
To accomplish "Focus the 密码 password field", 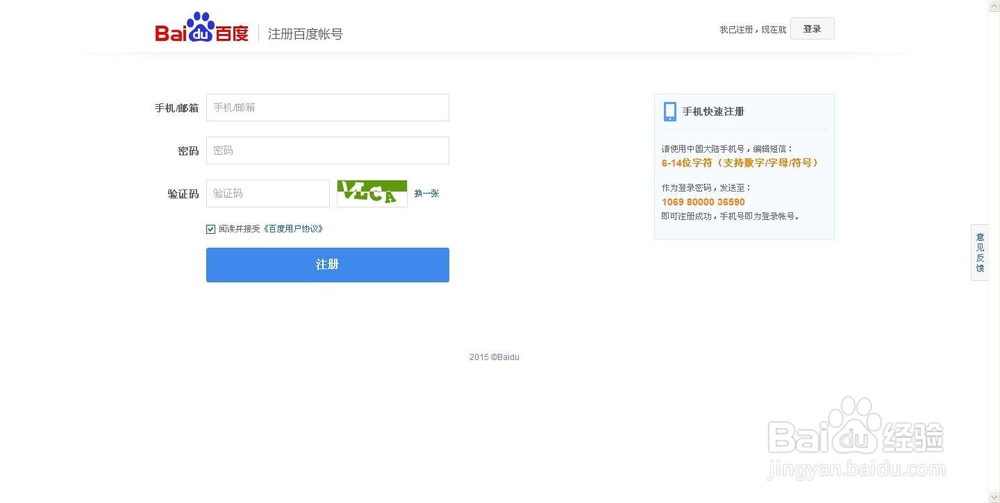I will pyautogui.click(x=327, y=150).
